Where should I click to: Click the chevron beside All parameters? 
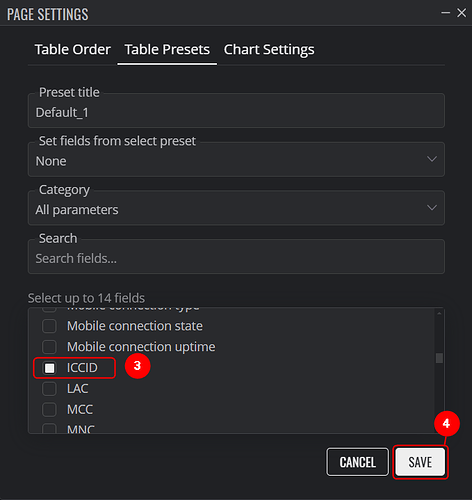click(432, 208)
